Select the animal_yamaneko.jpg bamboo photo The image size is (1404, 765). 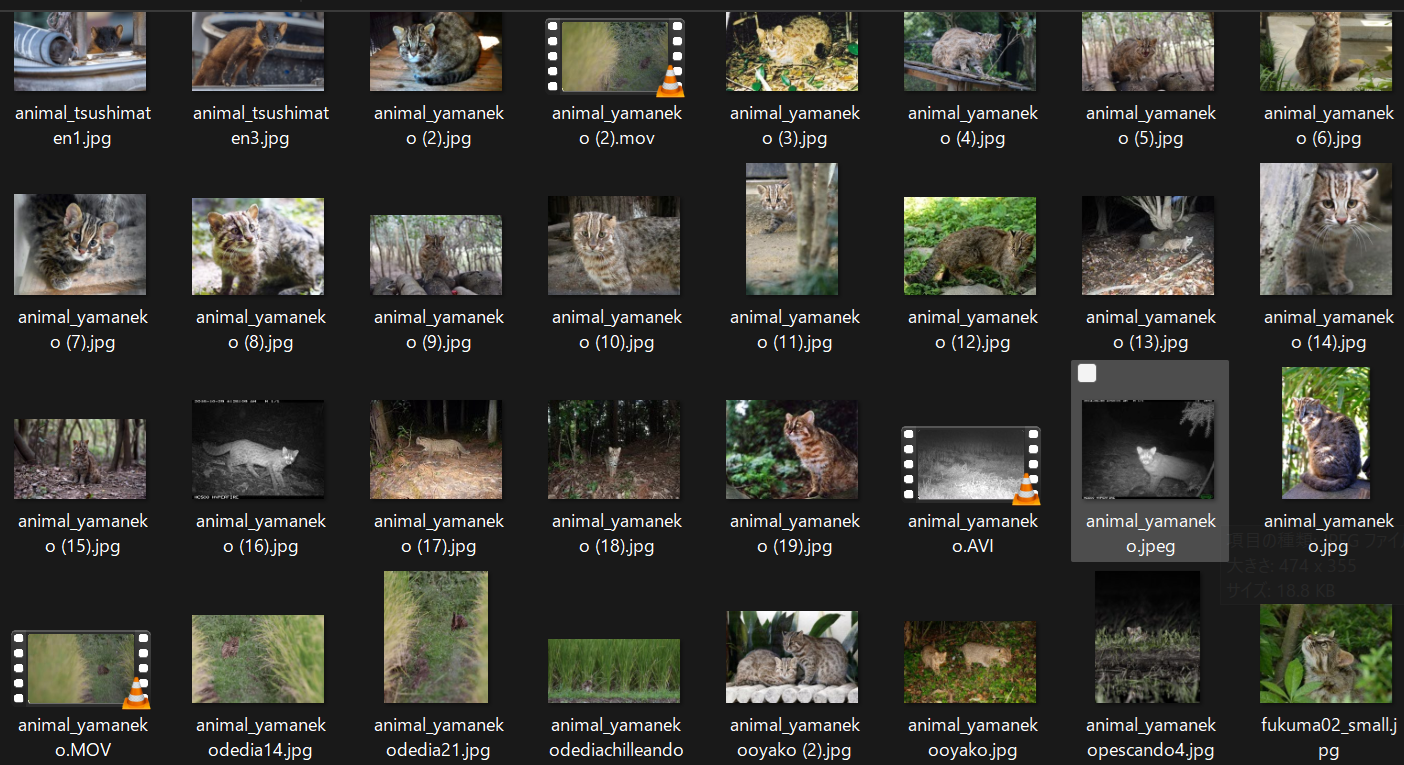pyautogui.click(x=1326, y=433)
